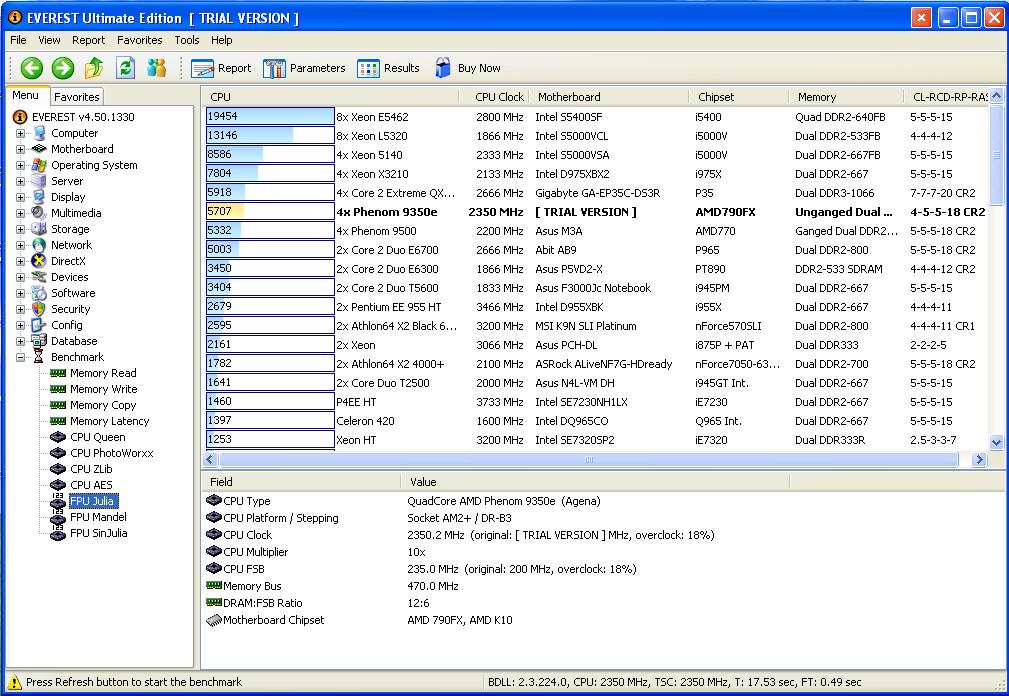Select the Multimedia speaker icon
The image size is (1009, 696).
(x=39, y=213)
